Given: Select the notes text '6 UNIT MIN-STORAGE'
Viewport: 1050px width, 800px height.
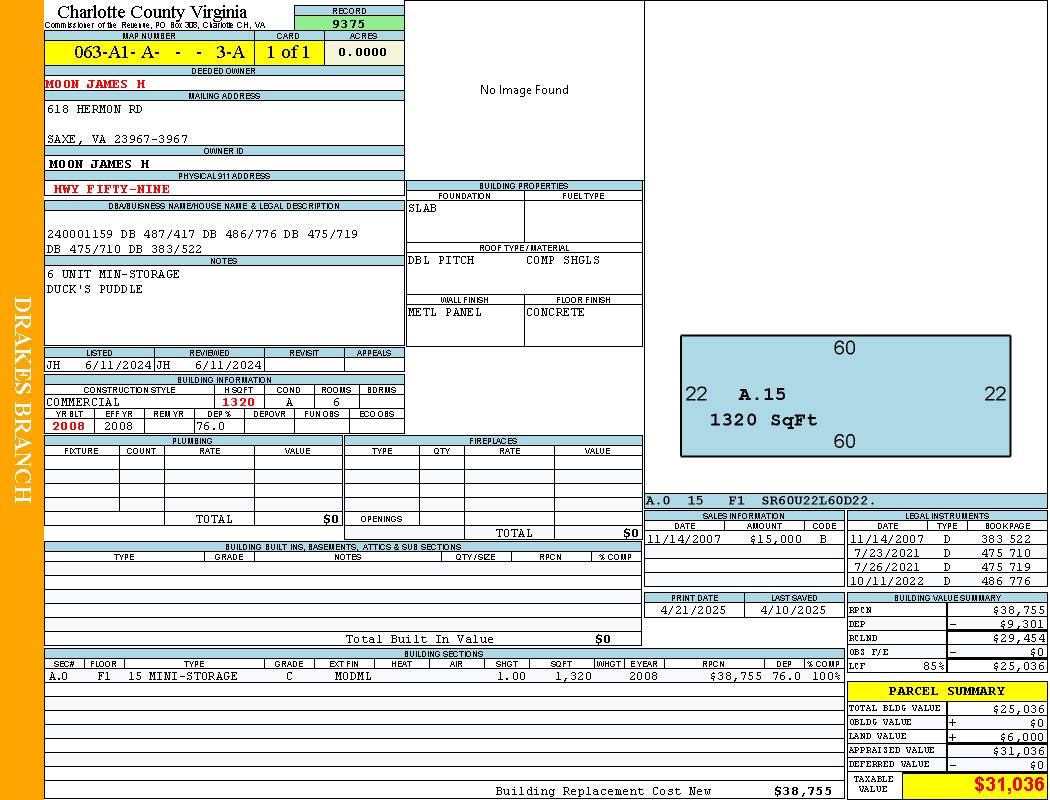Looking at the screenshot, I should [x=113, y=274].
